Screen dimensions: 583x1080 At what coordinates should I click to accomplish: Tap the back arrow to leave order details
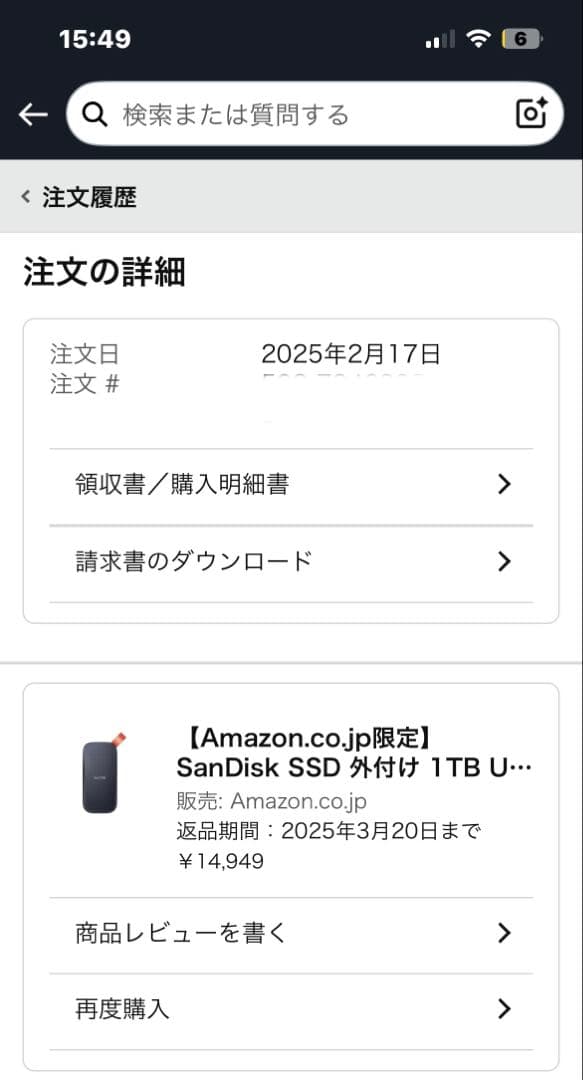pyautogui.click(x=32, y=113)
